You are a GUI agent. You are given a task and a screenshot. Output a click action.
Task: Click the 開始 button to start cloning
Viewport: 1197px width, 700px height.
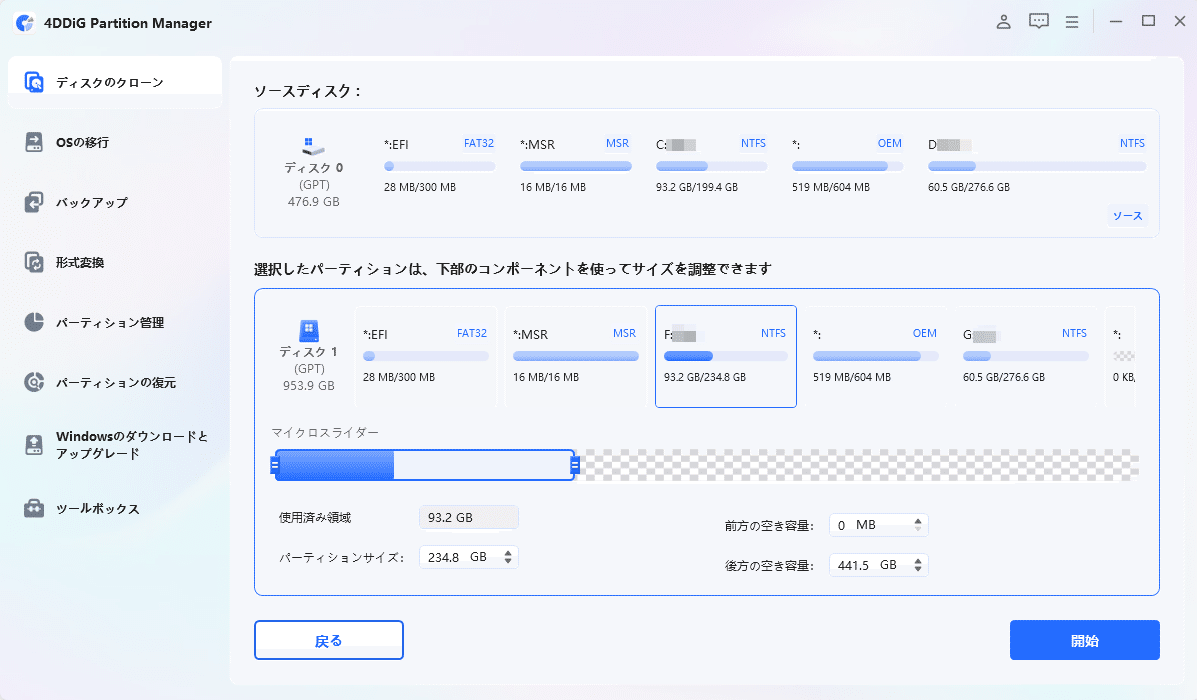pyautogui.click(x=1084, y=640)
